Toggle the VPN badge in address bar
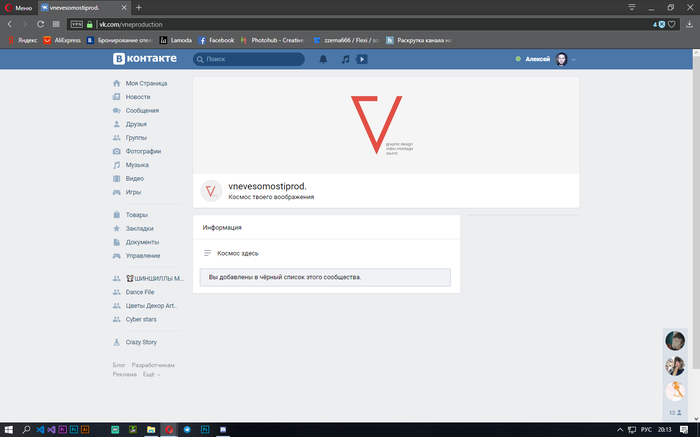700x437 pixels. coord(76,23)
